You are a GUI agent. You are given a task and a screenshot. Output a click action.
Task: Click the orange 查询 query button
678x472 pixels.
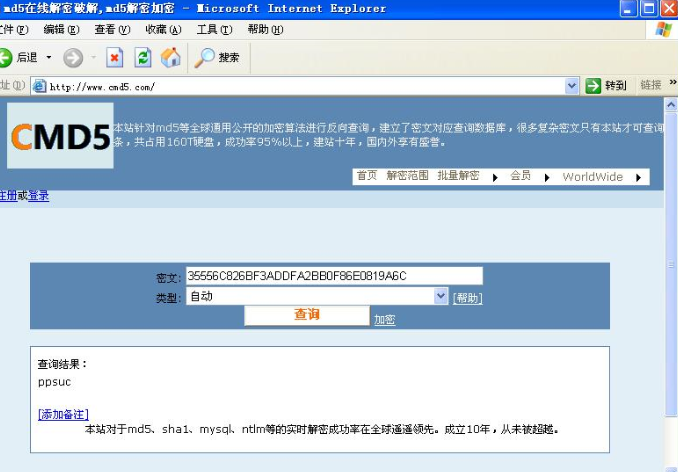[307, 315]
